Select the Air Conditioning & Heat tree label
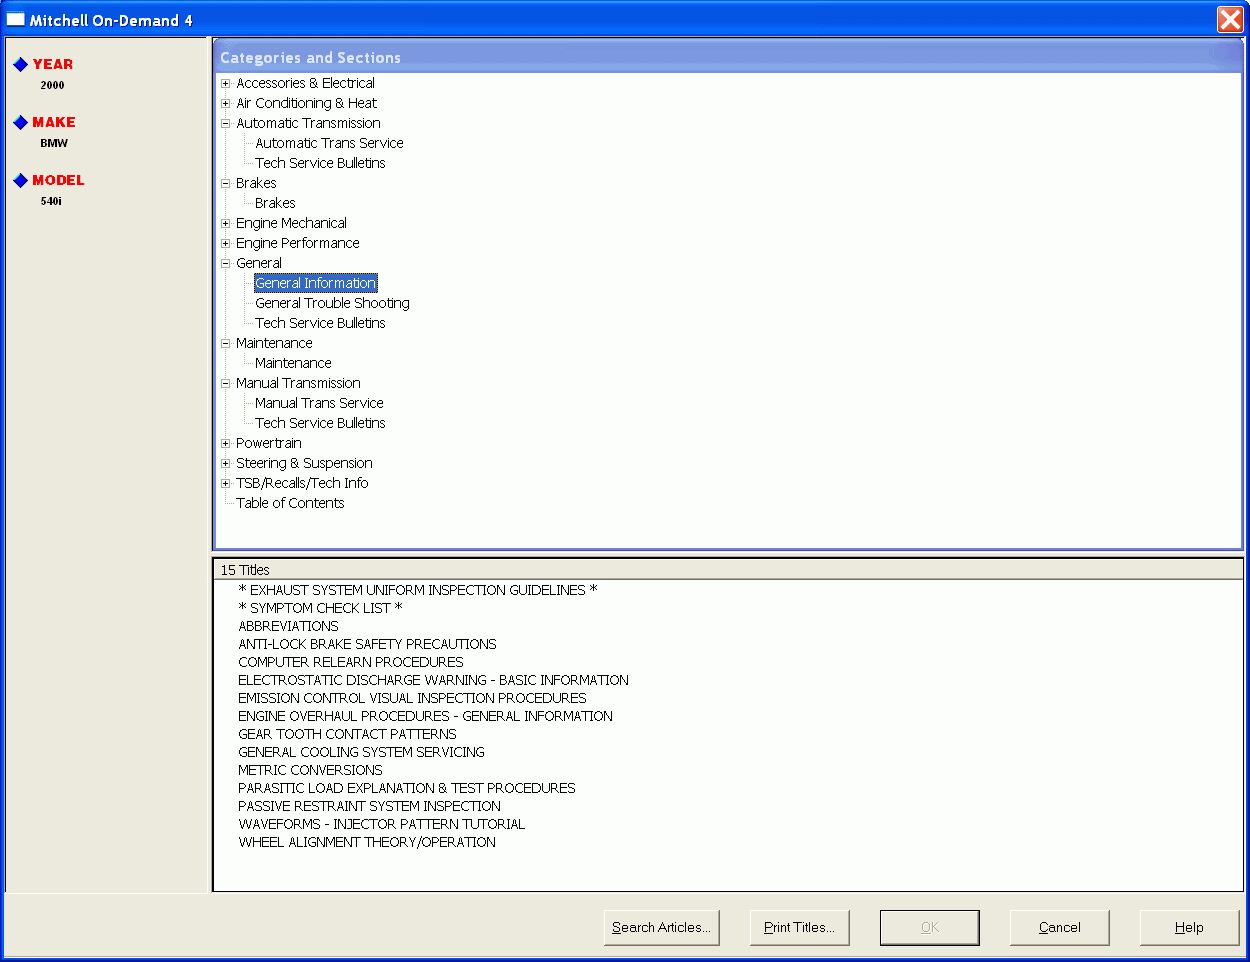Screen dimensions: 1250x962 pos(306,103)
